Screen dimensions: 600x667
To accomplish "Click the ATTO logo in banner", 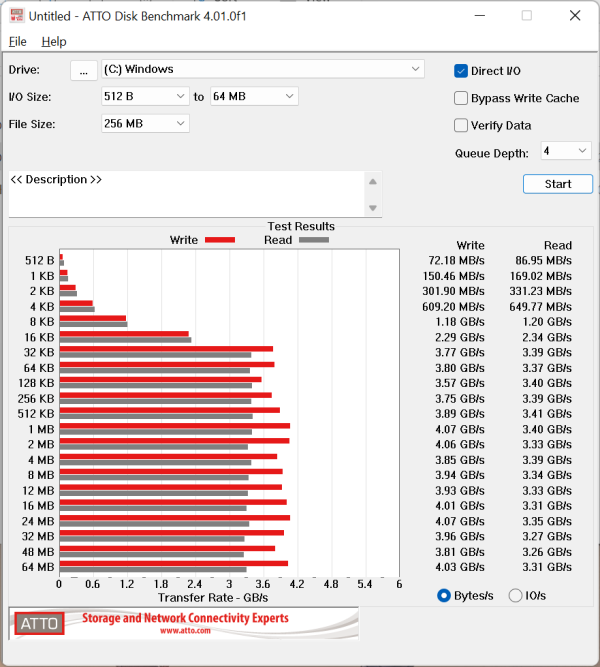I will click(39, 624).
